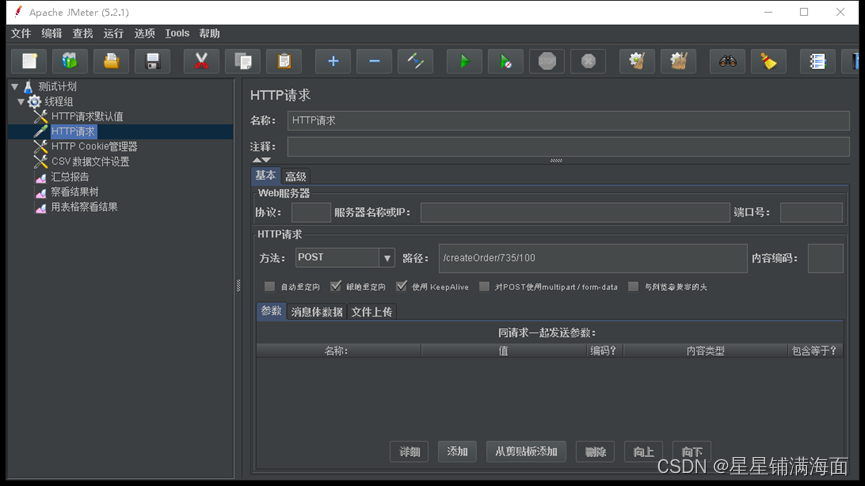The height and width of the screenshot is (486, 865).
Task: Select the HTTP请求默认值 tree item
Action: click(87, 116)
